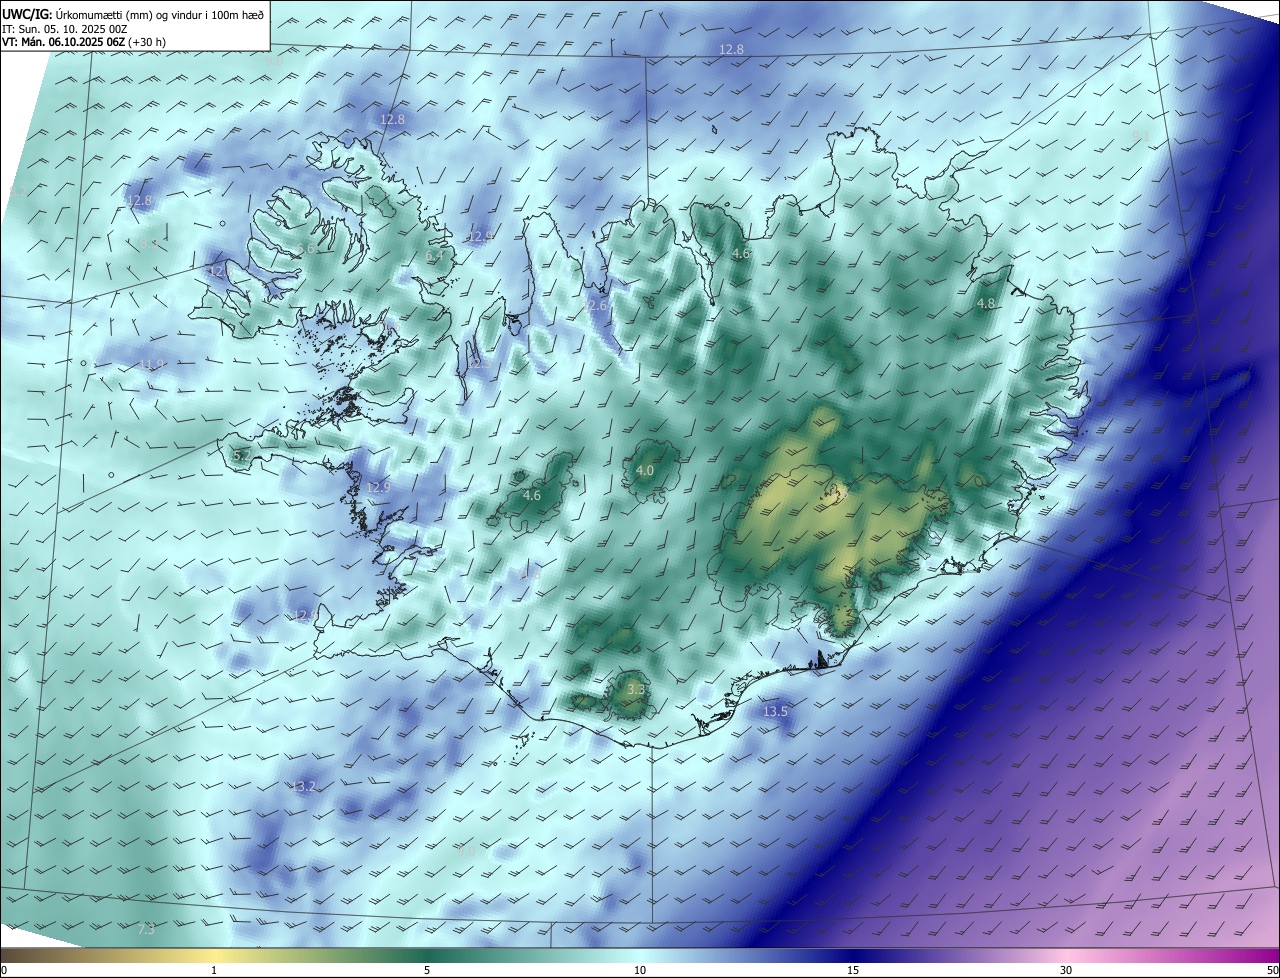Select the 4.8 value in the northeast
The image size is (1280, 978).
pyautogui.click(x=986, y=303)
